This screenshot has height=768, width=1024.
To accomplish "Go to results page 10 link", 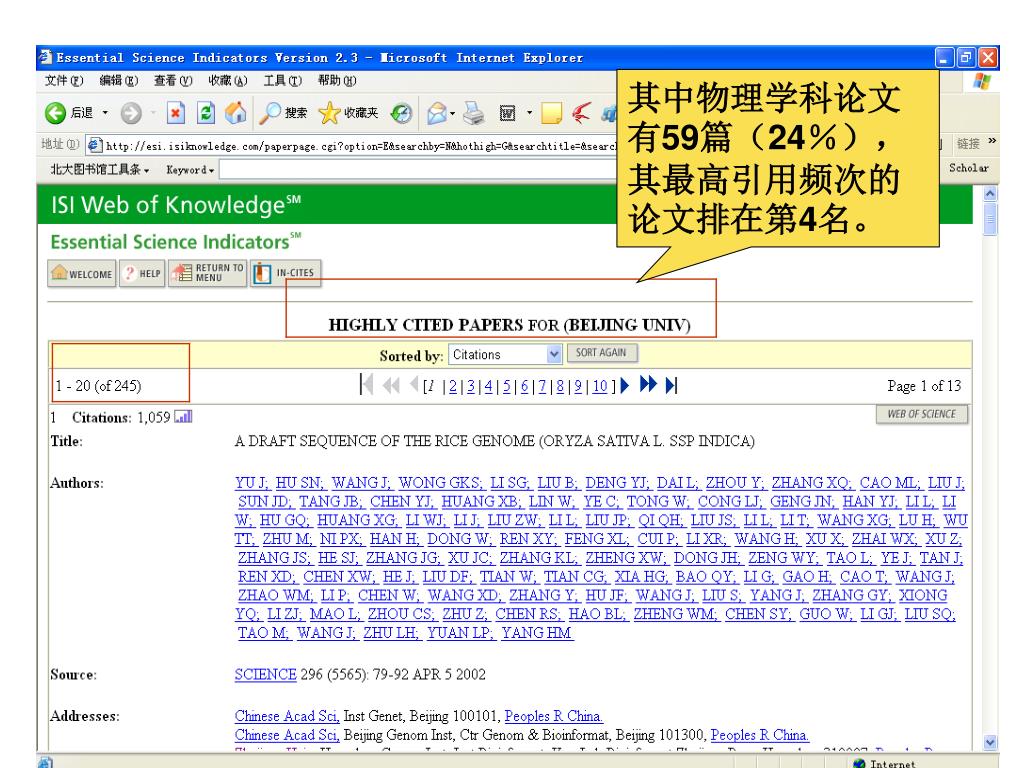I will coord(600,386).
